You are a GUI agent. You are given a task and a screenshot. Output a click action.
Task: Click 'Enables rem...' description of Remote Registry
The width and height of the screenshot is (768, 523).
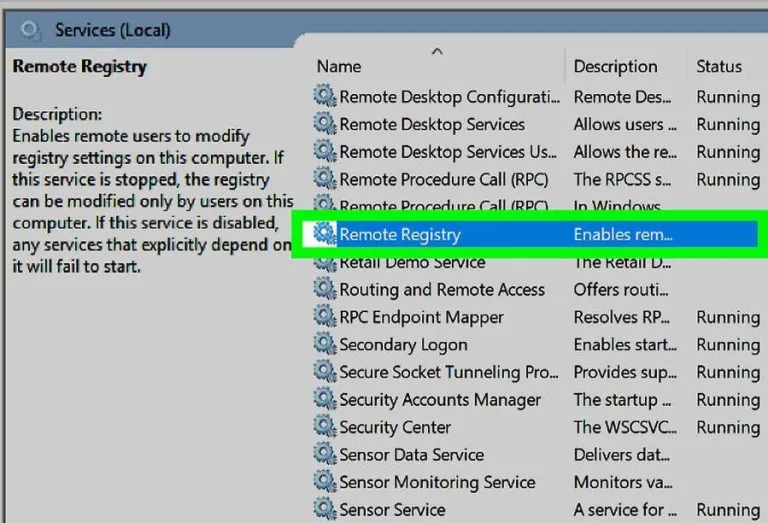pos(623,235)
